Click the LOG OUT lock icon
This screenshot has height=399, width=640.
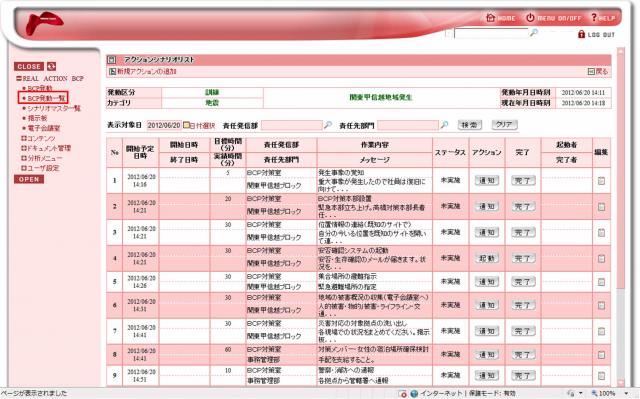[581, 34]
